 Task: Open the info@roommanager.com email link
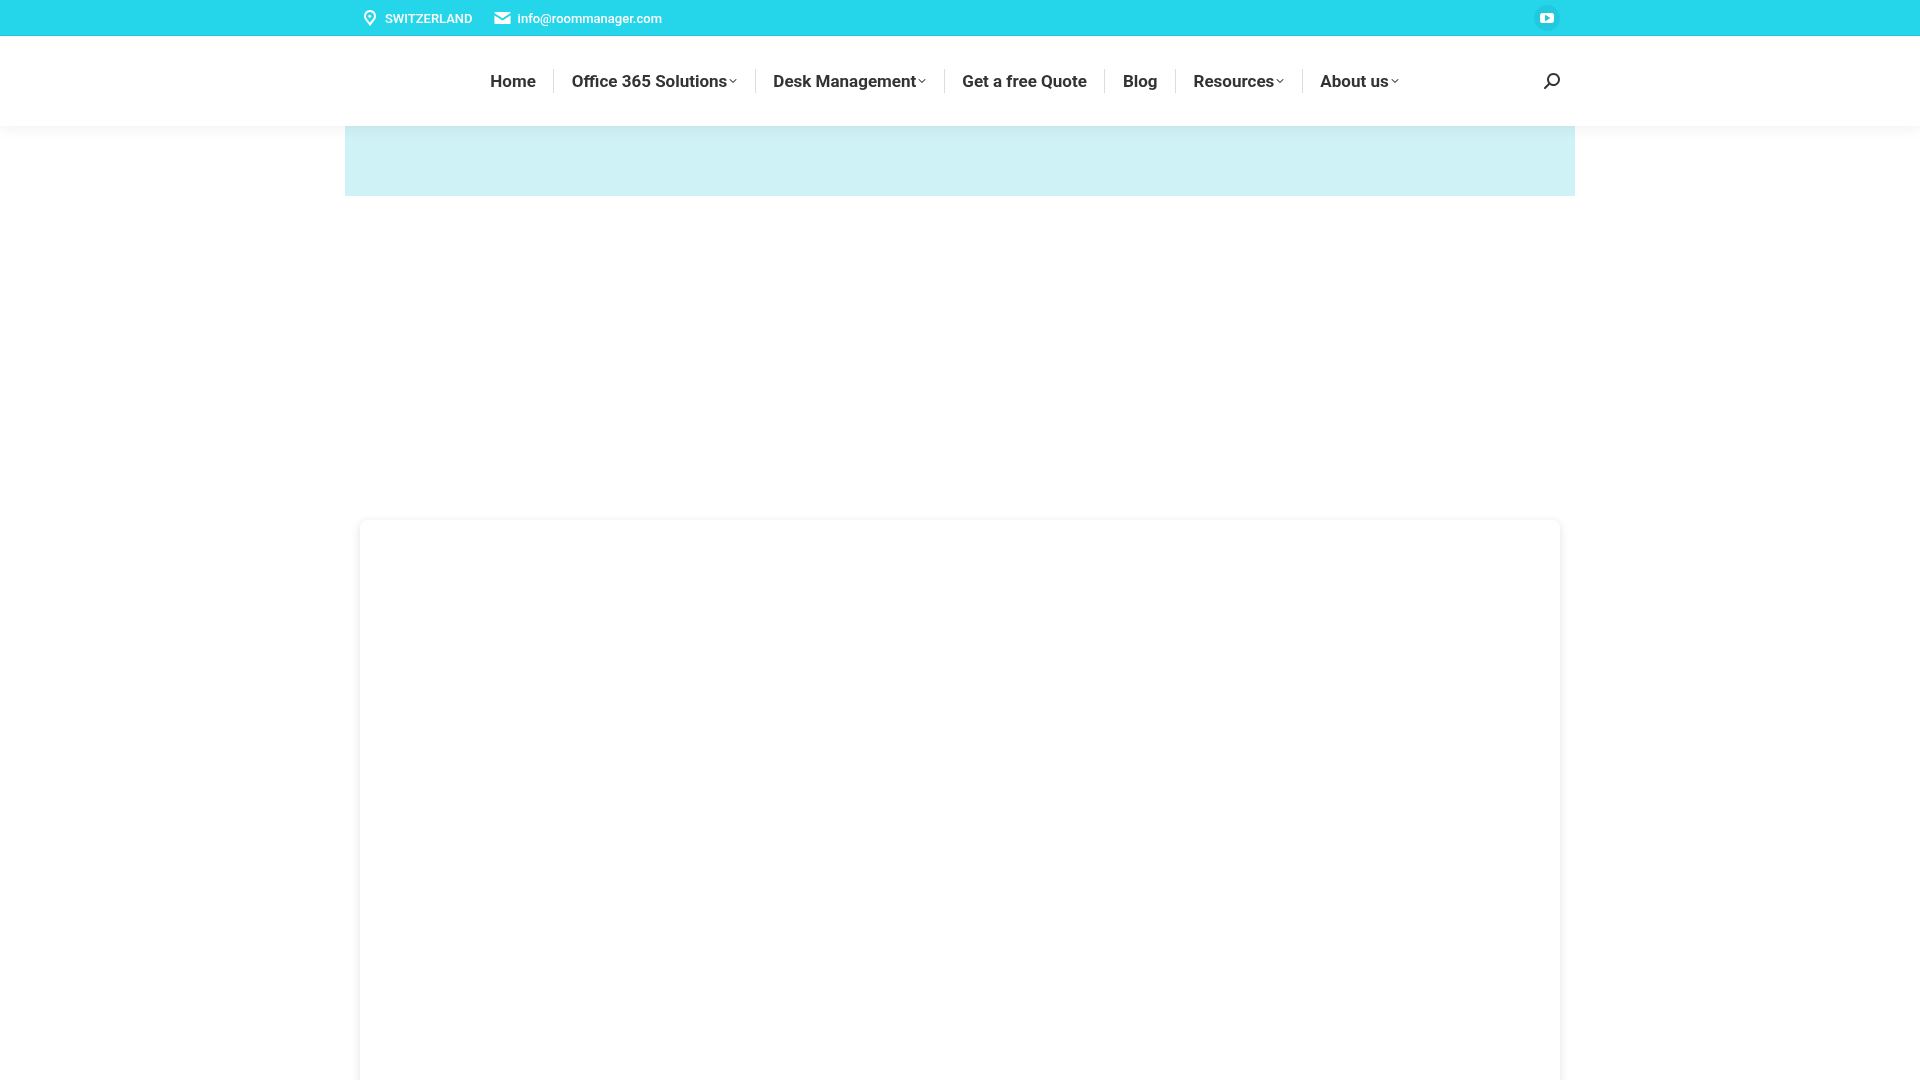pos(588,17)
